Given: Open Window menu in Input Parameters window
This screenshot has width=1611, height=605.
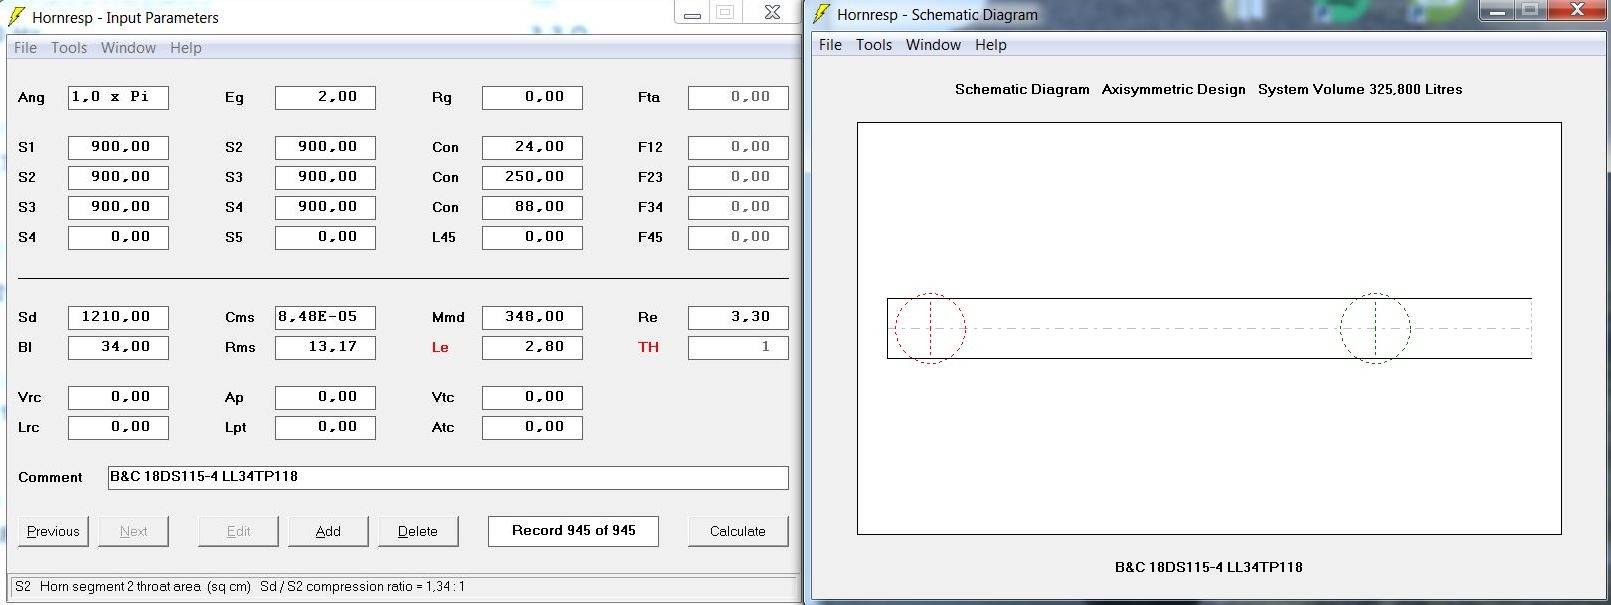Looking at the screenshot, I should pos(128,48).
